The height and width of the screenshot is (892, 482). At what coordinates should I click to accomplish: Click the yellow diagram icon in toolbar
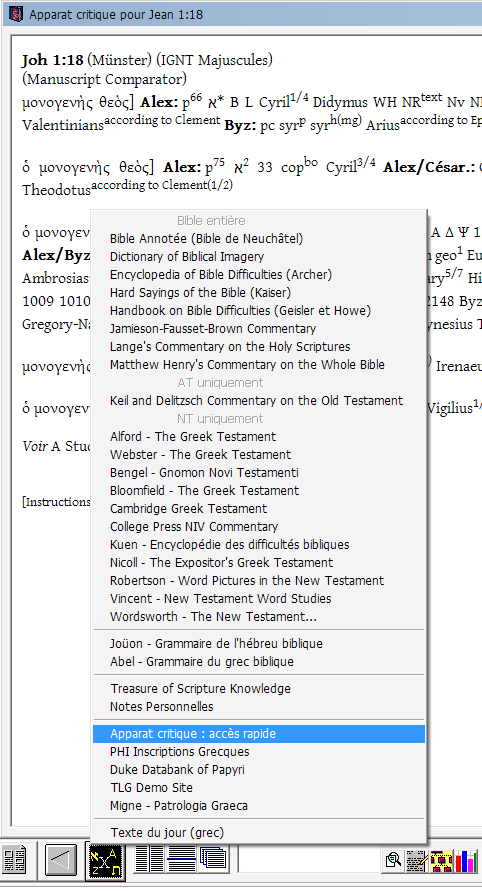442,860
